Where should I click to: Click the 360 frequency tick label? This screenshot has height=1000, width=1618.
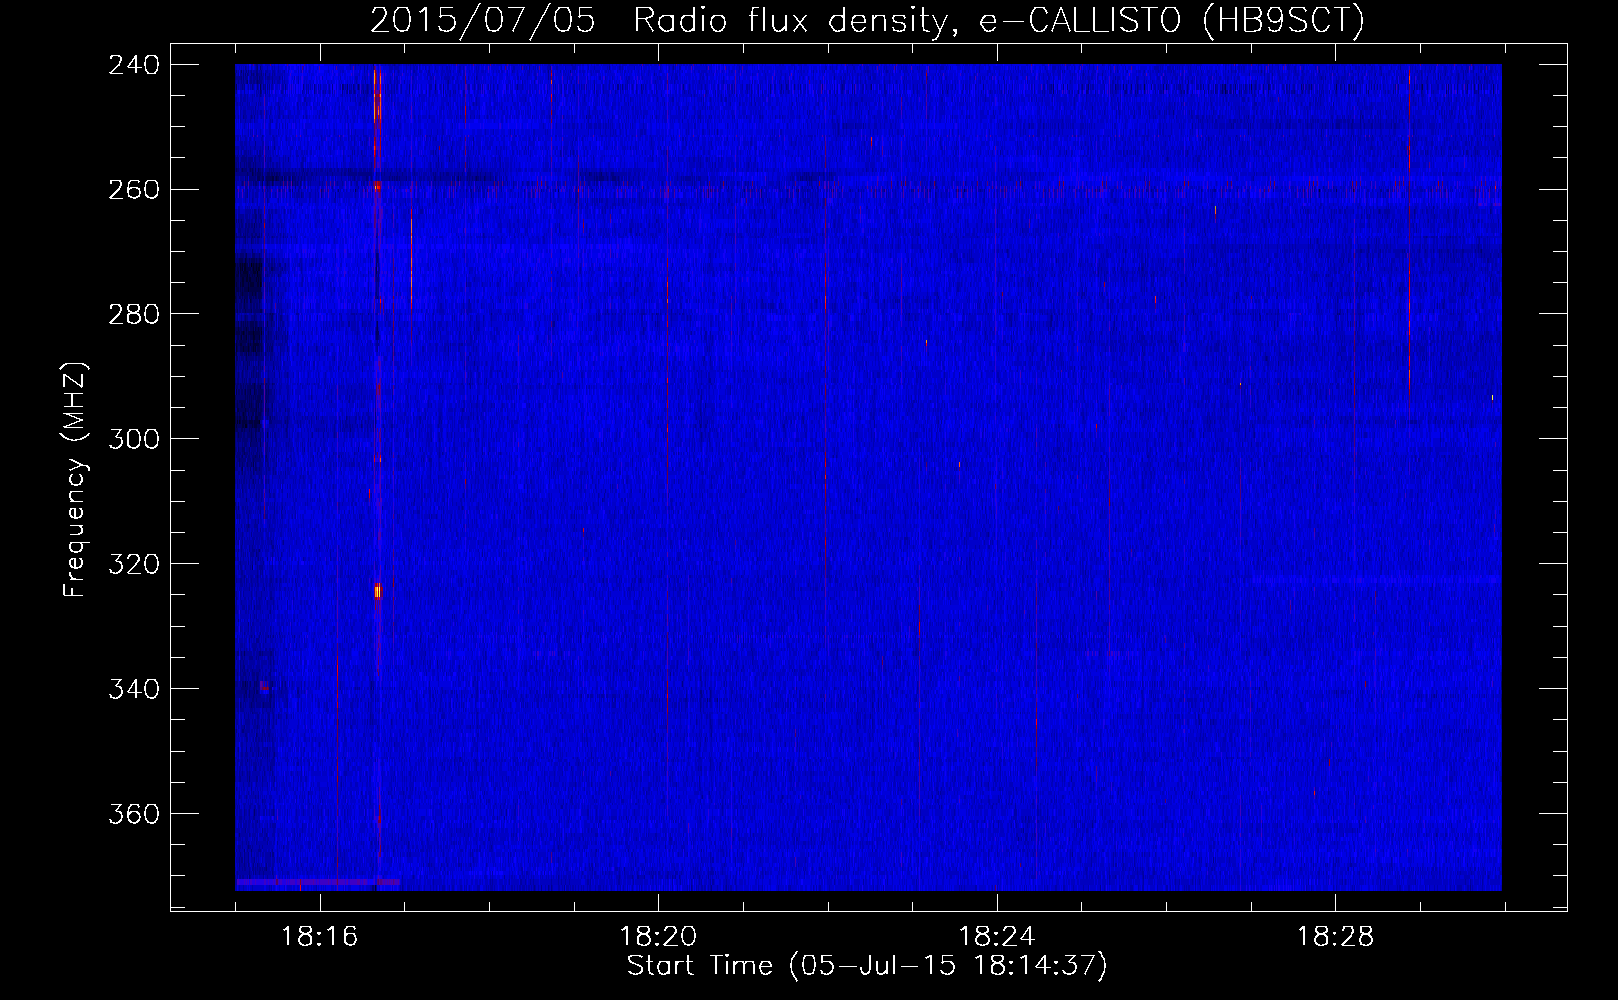point(134,814)
